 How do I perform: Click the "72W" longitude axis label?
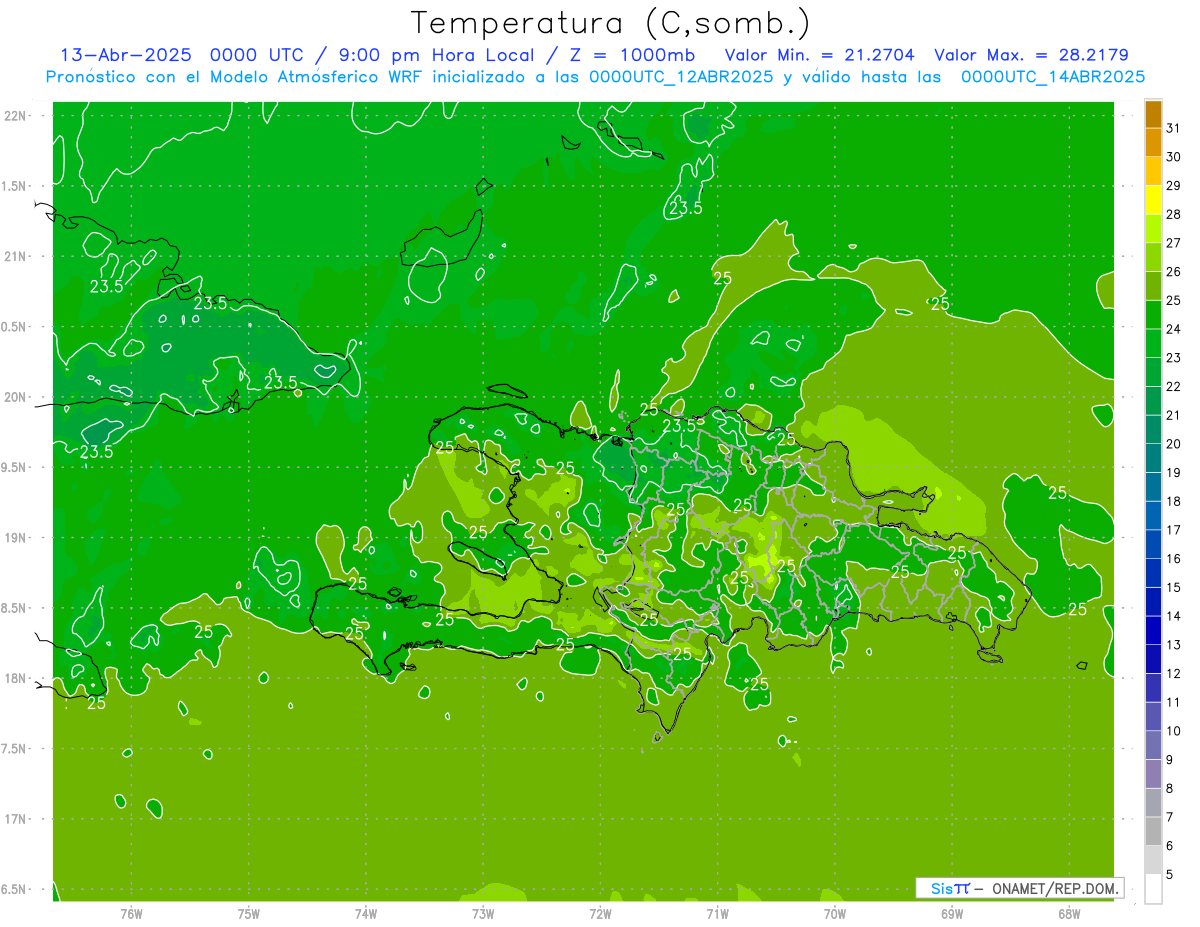coord(600,913)
